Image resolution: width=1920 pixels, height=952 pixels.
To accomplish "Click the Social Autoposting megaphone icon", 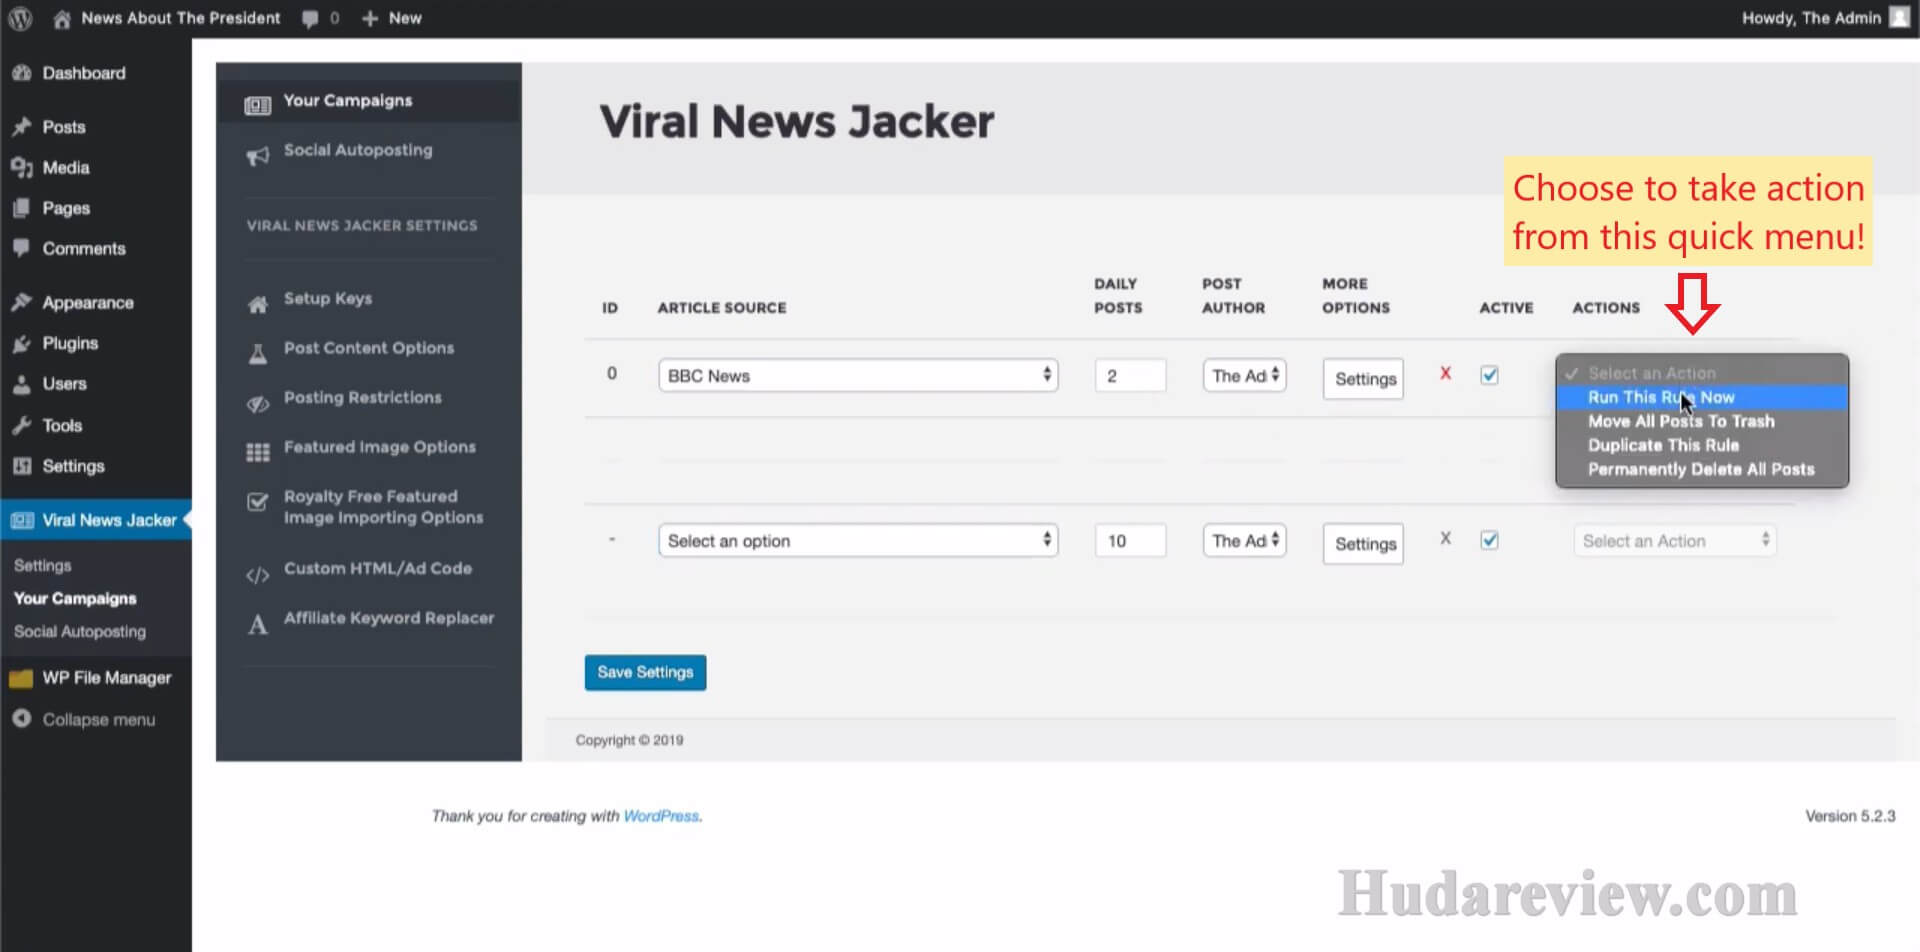I will click(258, 155).
